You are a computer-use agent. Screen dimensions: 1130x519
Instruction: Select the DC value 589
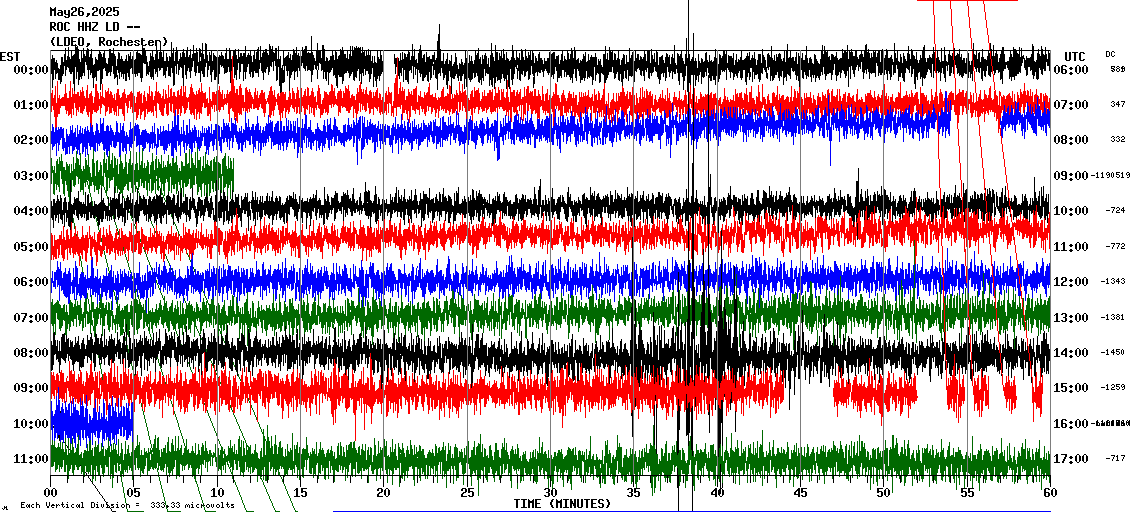point(1117,70)
